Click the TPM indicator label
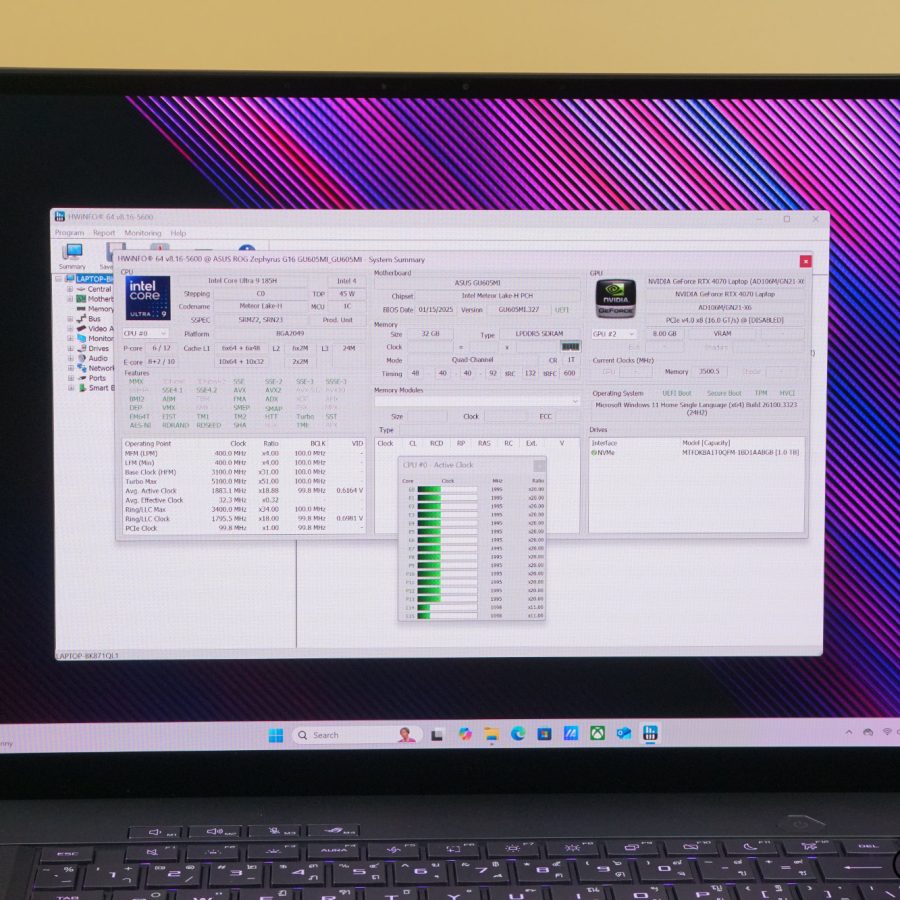Screen dimensions: 900x900 (x=761, y=393)
